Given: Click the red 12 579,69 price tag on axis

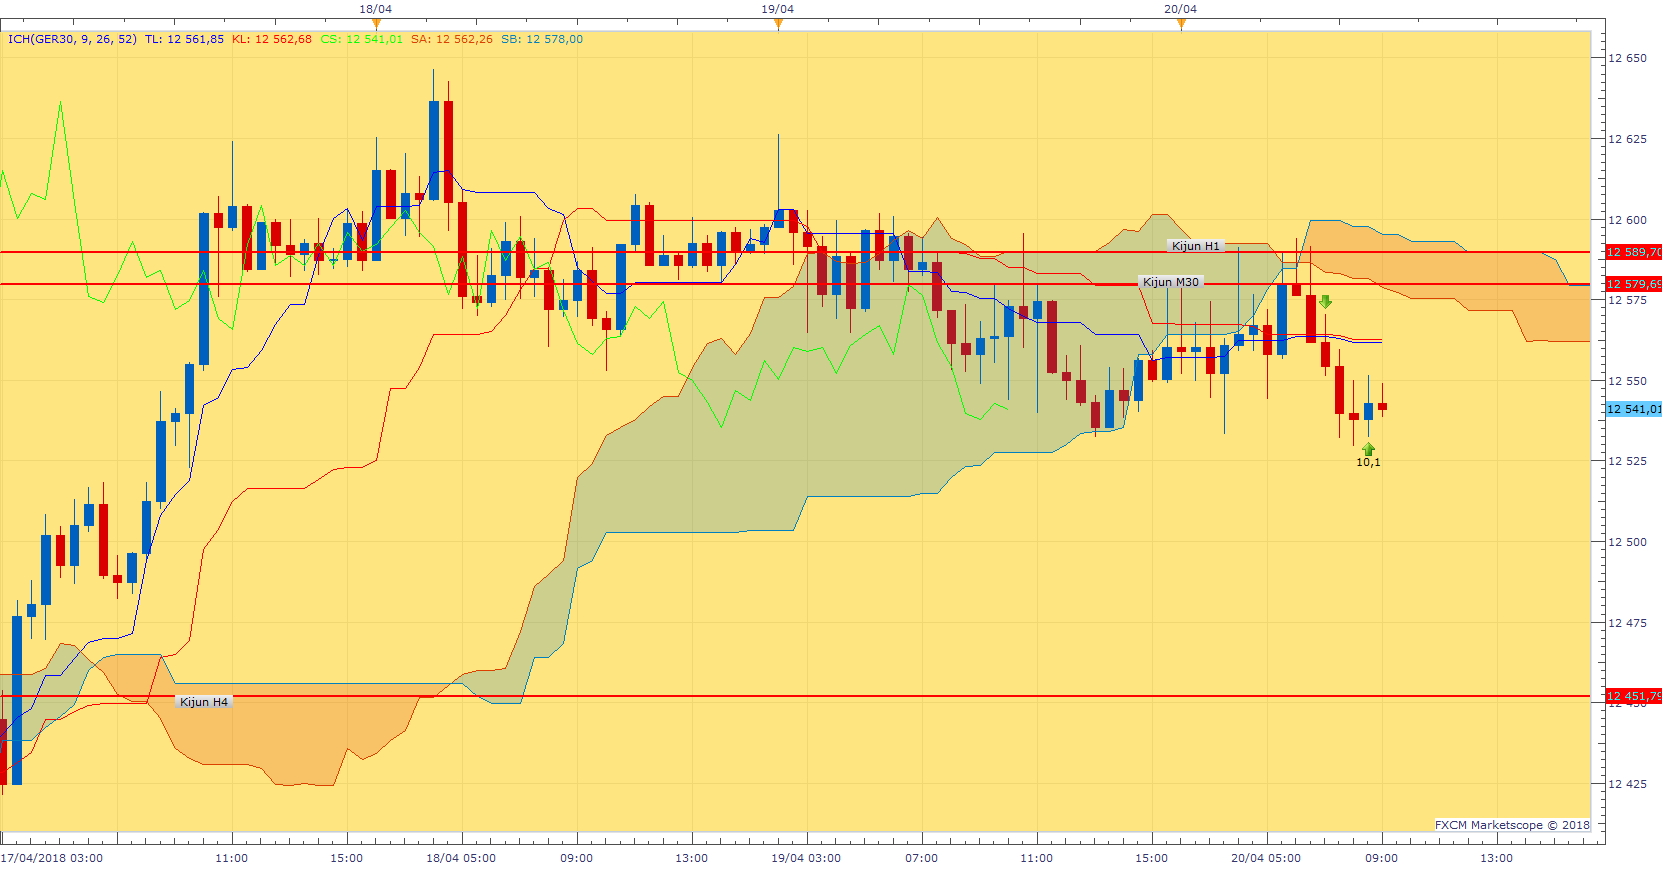Looking at the screenshot, I should coord(1634,284).
